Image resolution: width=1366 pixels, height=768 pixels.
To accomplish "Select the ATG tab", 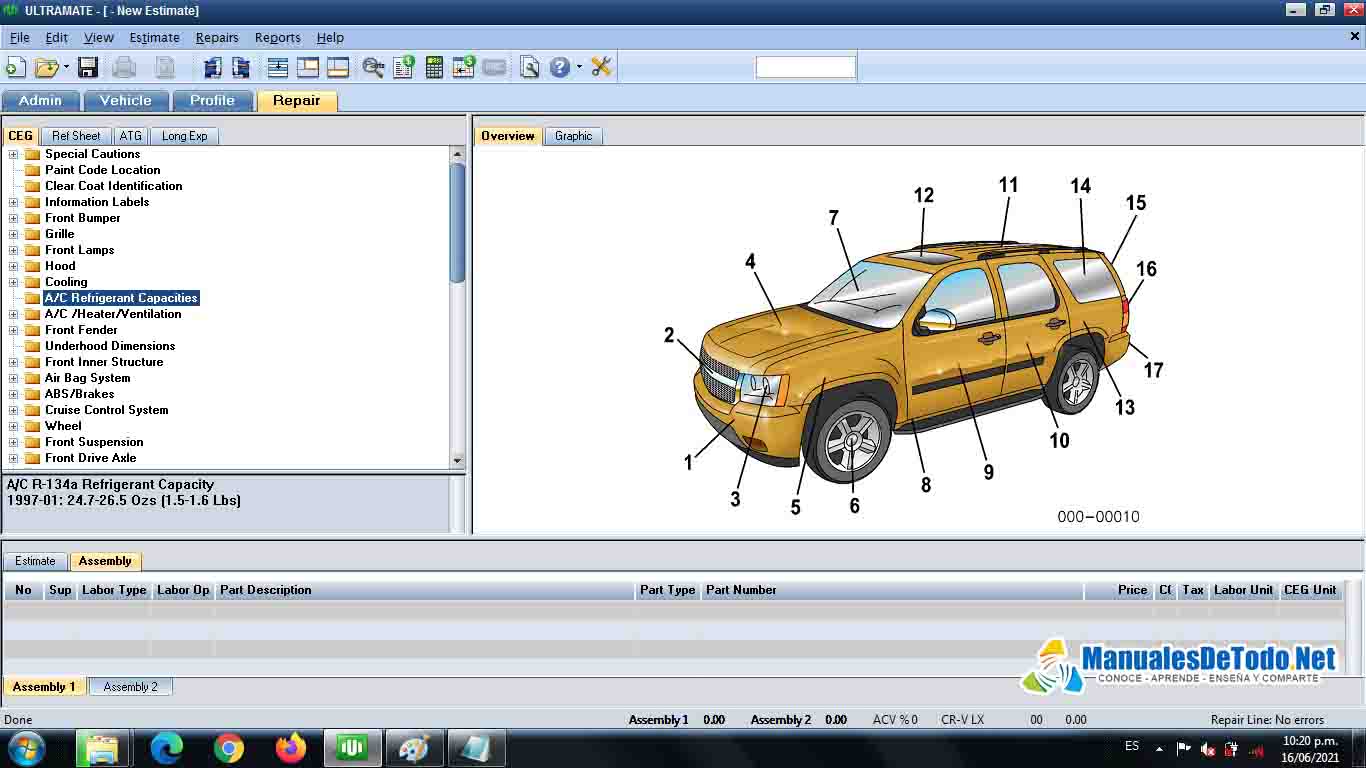I will pos(131,136).
